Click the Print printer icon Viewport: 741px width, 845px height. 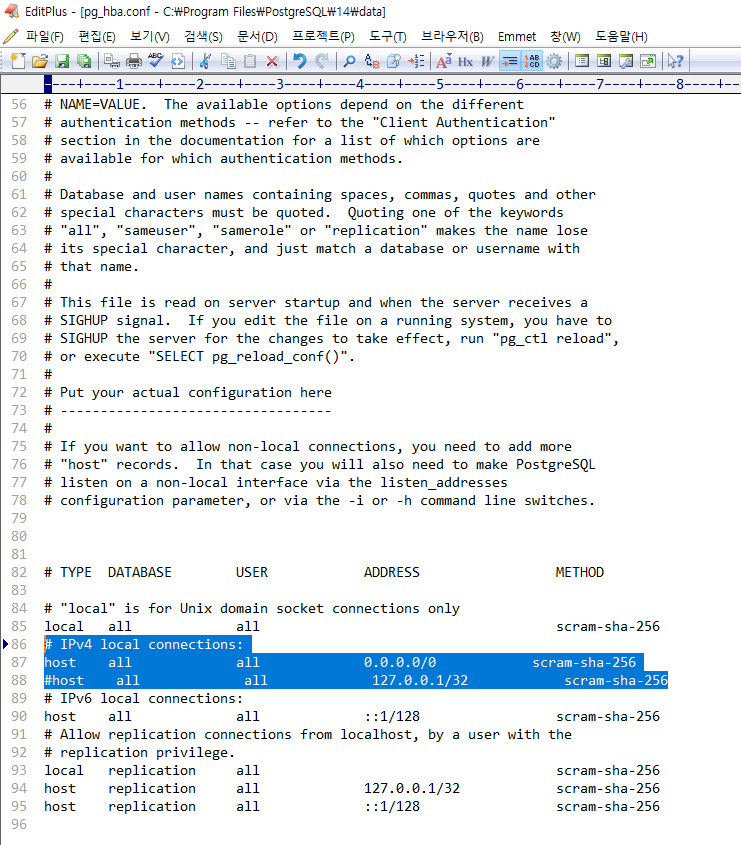[134, 61]
